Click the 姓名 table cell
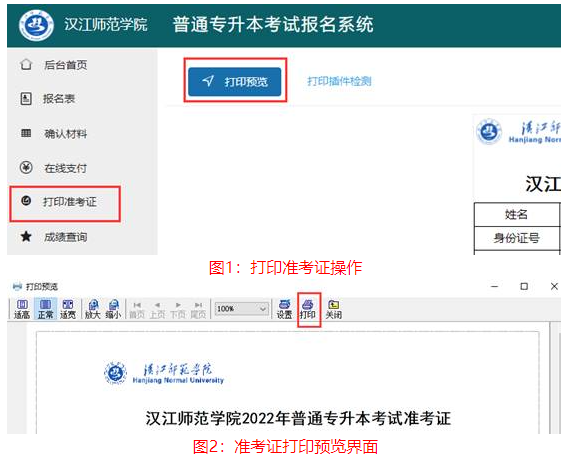Viewport: 574px width, 463px height. 517,214
